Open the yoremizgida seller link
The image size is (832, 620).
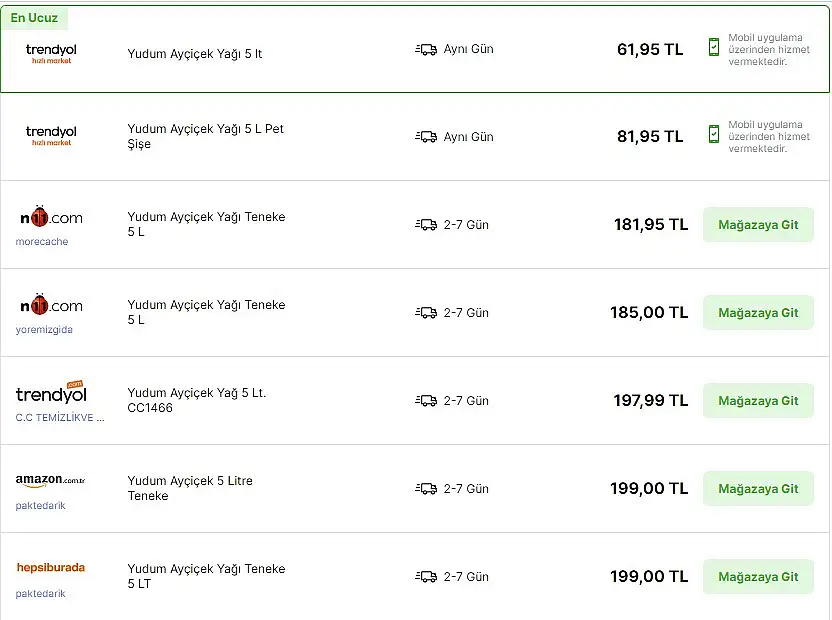point(44,330)
